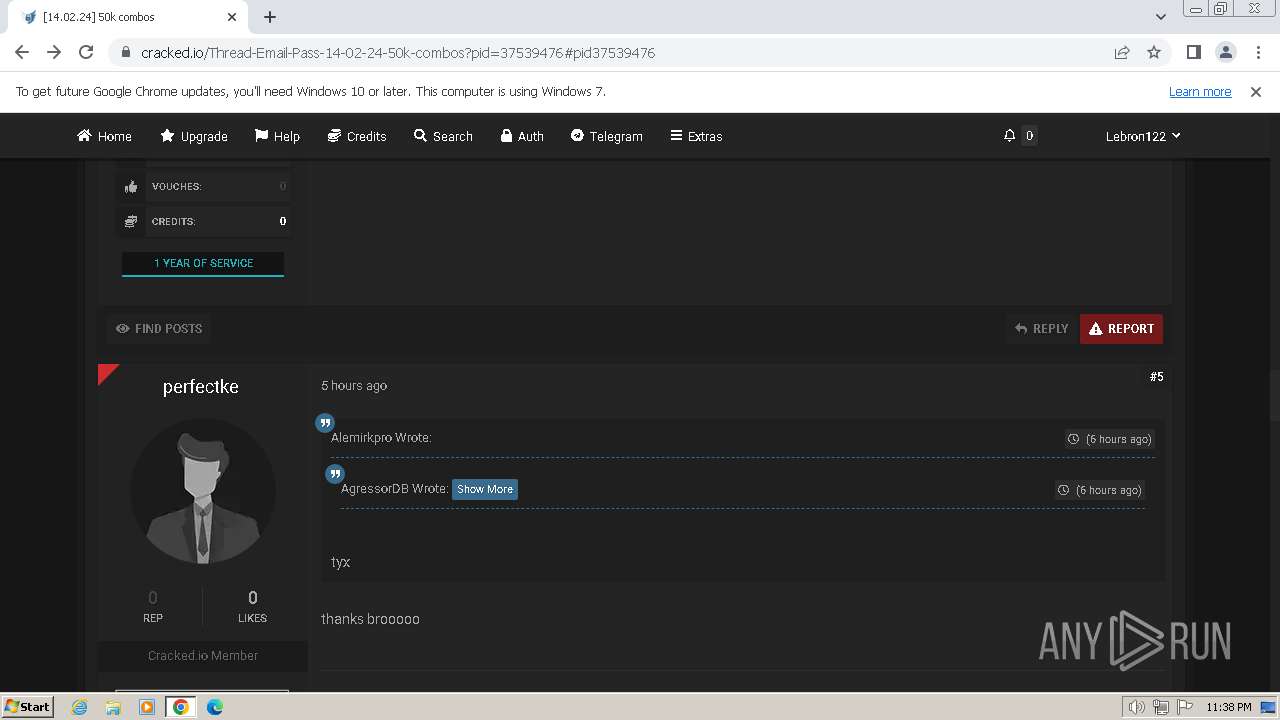Image resolution: width=1280 pixels, height=720 pixels.
Task: Expand Lebron122 user dropdown
Action: click(x=1143, y=136)
